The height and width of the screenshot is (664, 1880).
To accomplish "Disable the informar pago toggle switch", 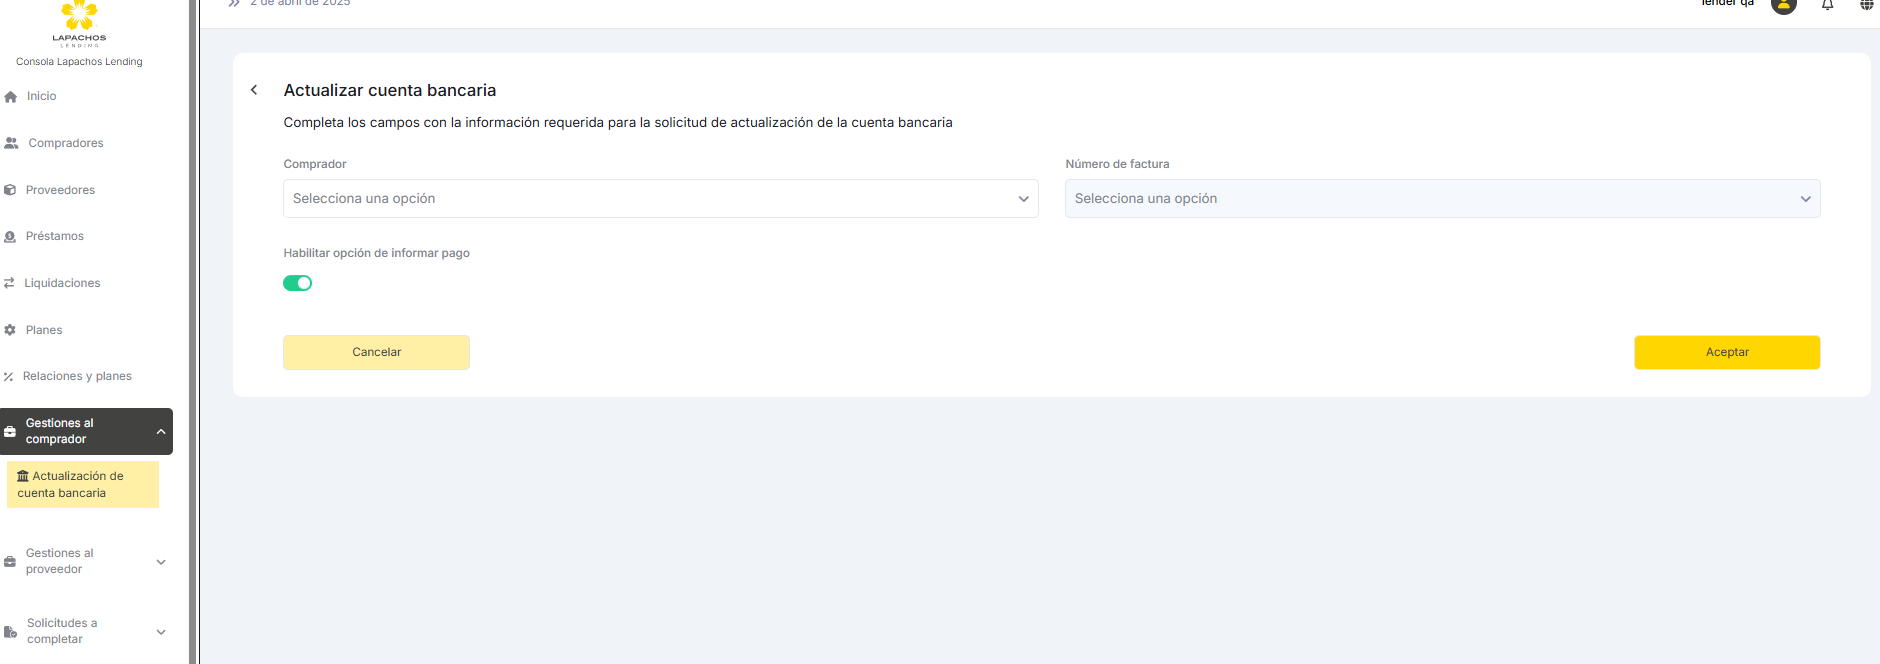I will point(298,283).
